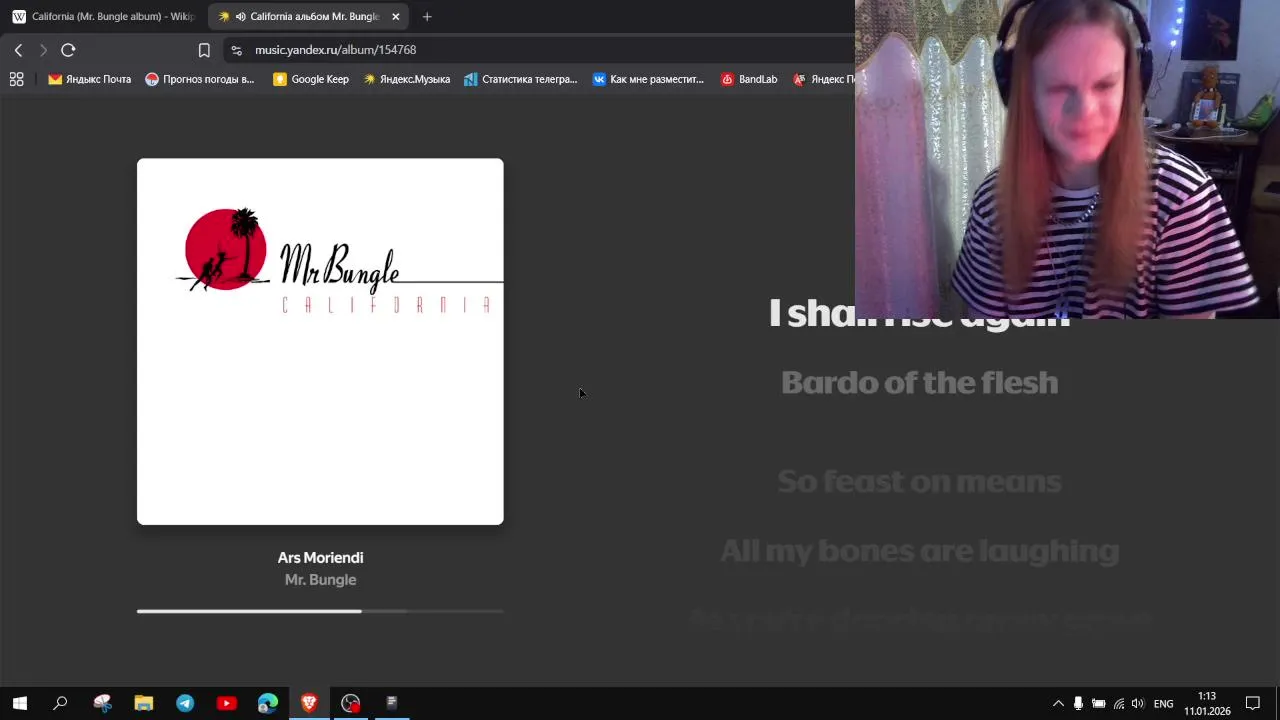
Task: Open the Прогноз погоды bookmark
Action: pos(200,79)
